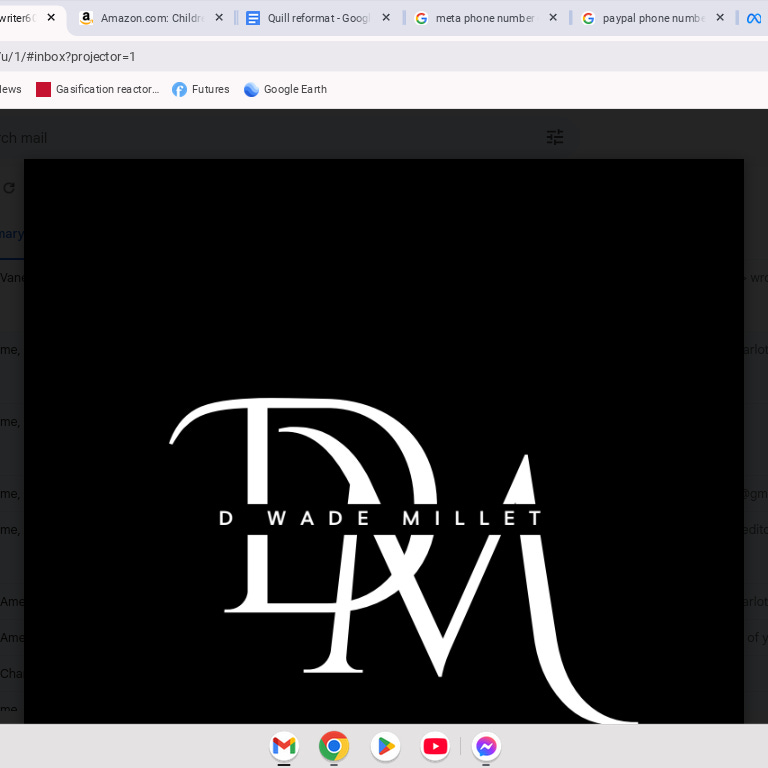Close the paypal phone number tab

point(720,18)
